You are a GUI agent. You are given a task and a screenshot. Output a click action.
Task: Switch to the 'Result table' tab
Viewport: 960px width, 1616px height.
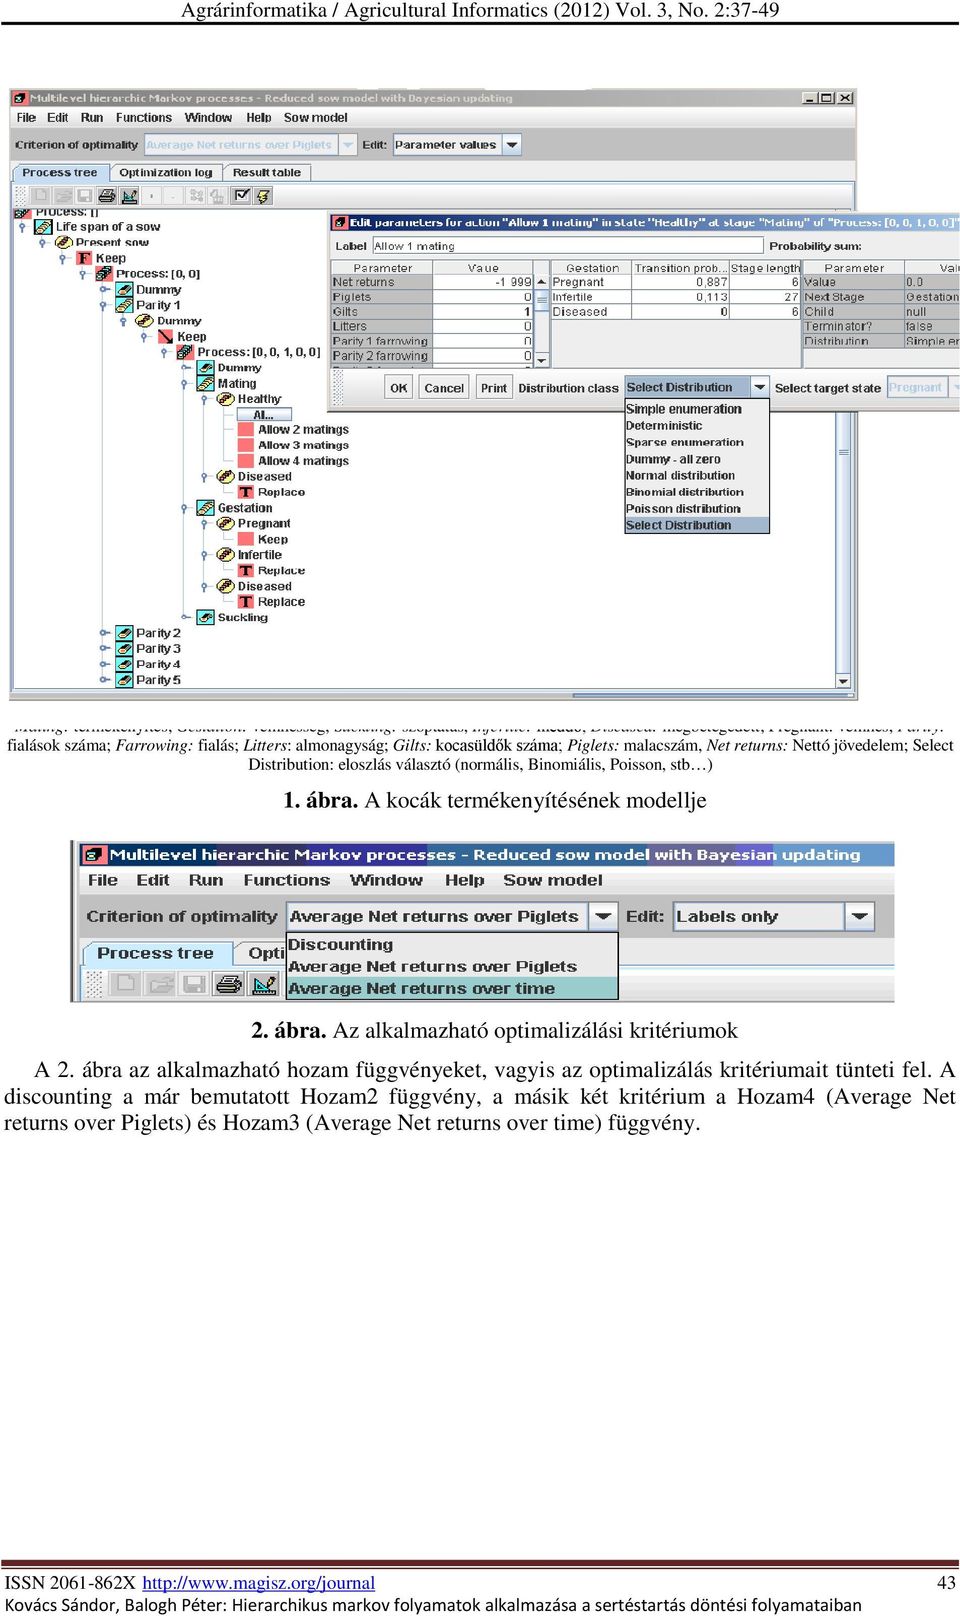tap(266, 172)
